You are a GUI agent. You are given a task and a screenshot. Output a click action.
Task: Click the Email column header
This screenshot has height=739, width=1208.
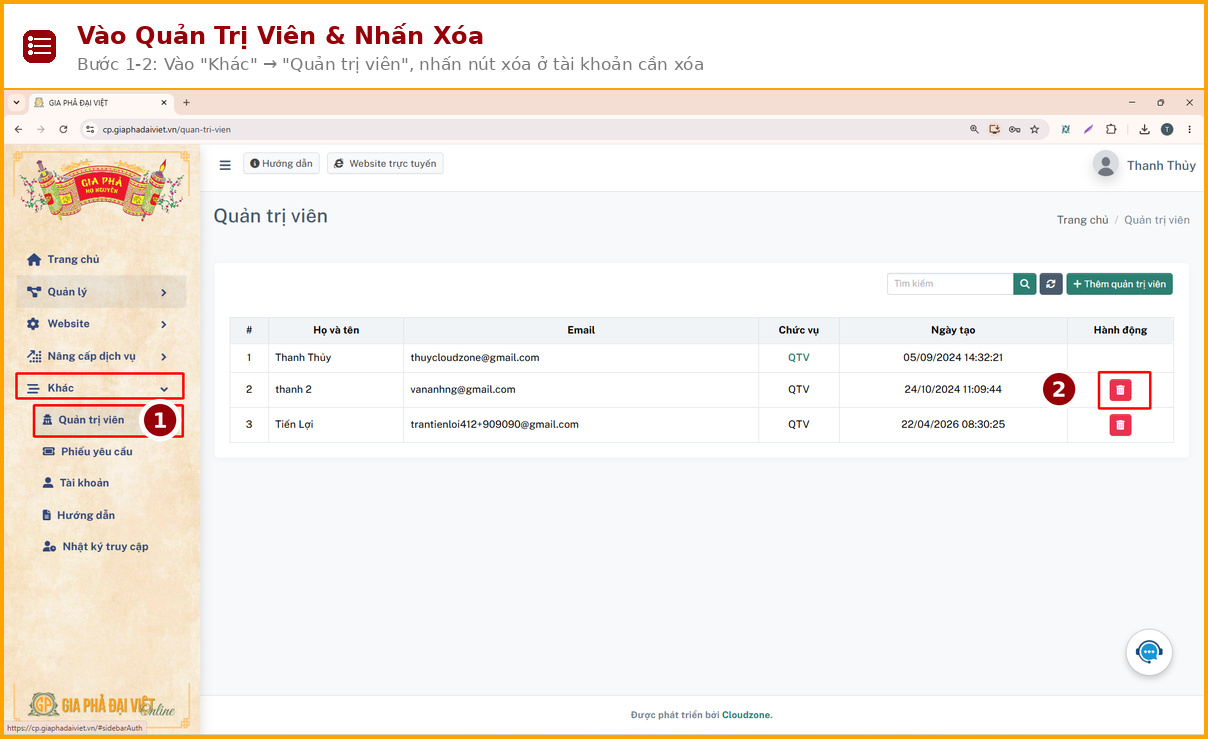click(x=581, y=330)
